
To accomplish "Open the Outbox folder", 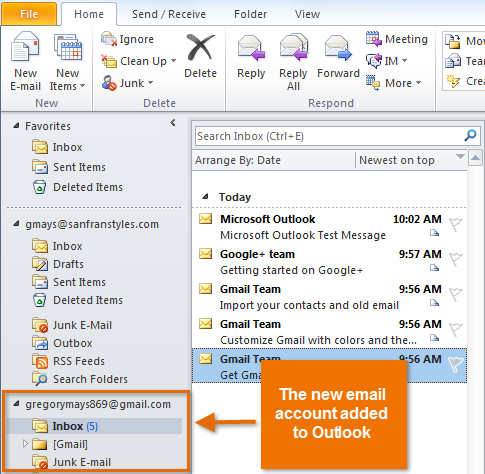I will click(62, 343).
